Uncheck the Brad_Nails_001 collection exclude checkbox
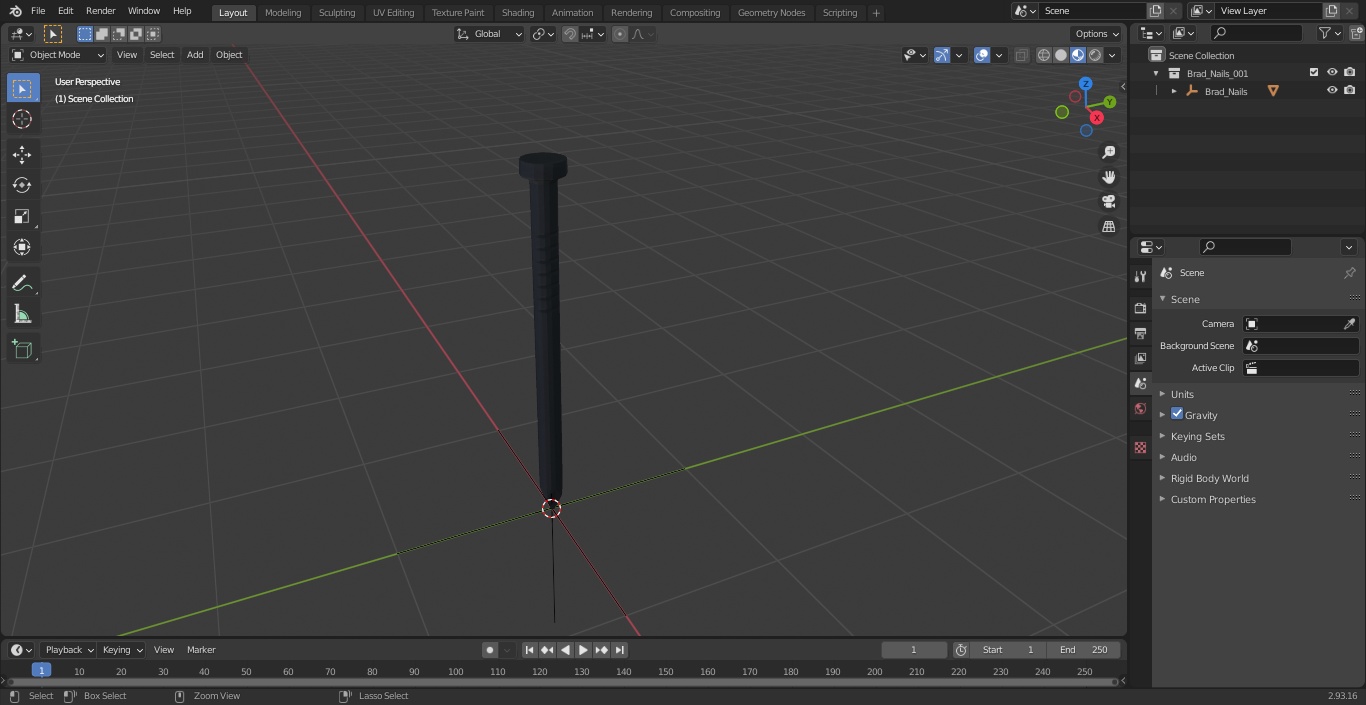 [1314, 73]
